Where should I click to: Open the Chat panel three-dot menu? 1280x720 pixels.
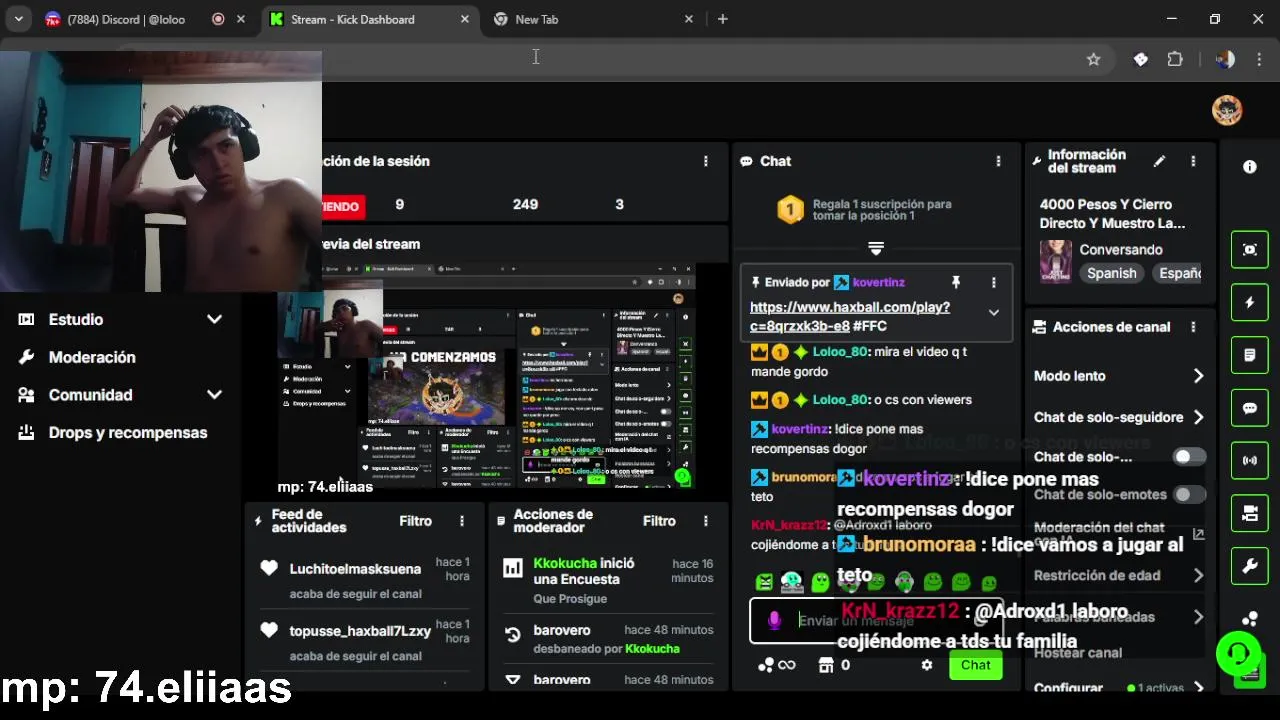click(998, 161)
